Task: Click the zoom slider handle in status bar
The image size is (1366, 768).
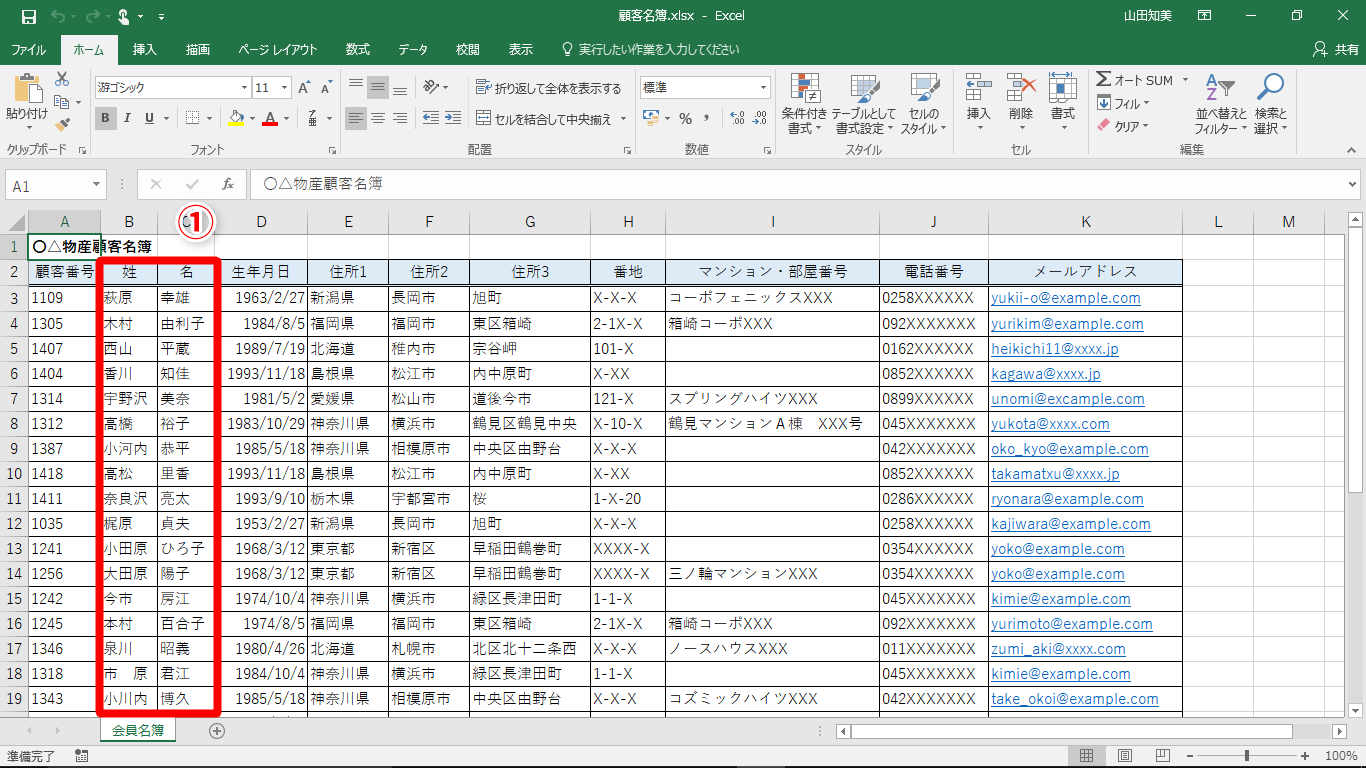Action: pyautogui.click(x=1246, y=756)
